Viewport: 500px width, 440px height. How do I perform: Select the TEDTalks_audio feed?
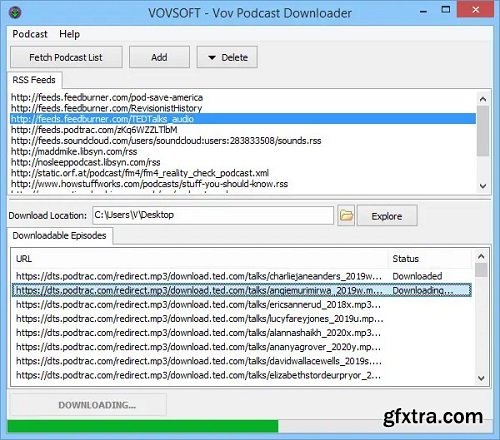(243, 119)
